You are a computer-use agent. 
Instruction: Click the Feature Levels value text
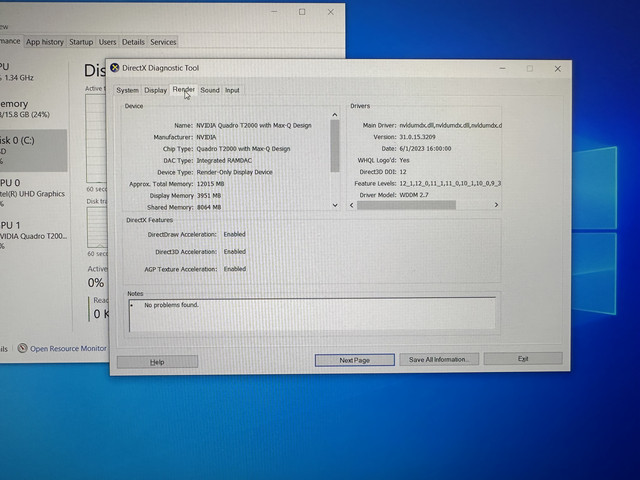tap(450, 183)
